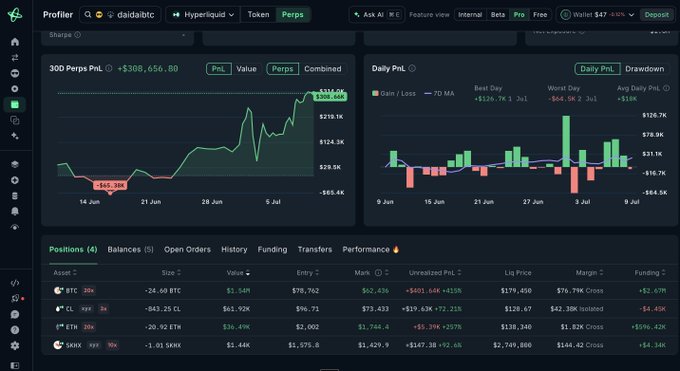
Task: Open the question mark help icon
Action: [x=15, y=330]
